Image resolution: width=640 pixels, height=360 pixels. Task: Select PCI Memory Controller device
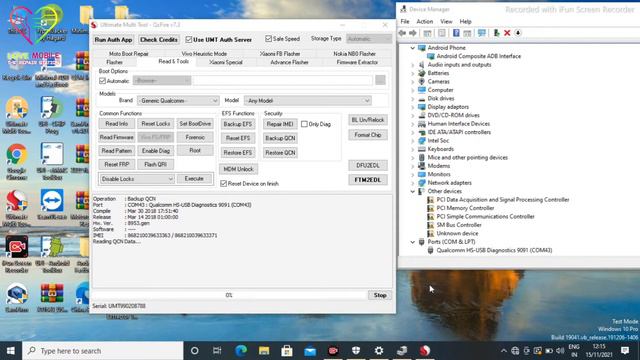coord(465,208)
